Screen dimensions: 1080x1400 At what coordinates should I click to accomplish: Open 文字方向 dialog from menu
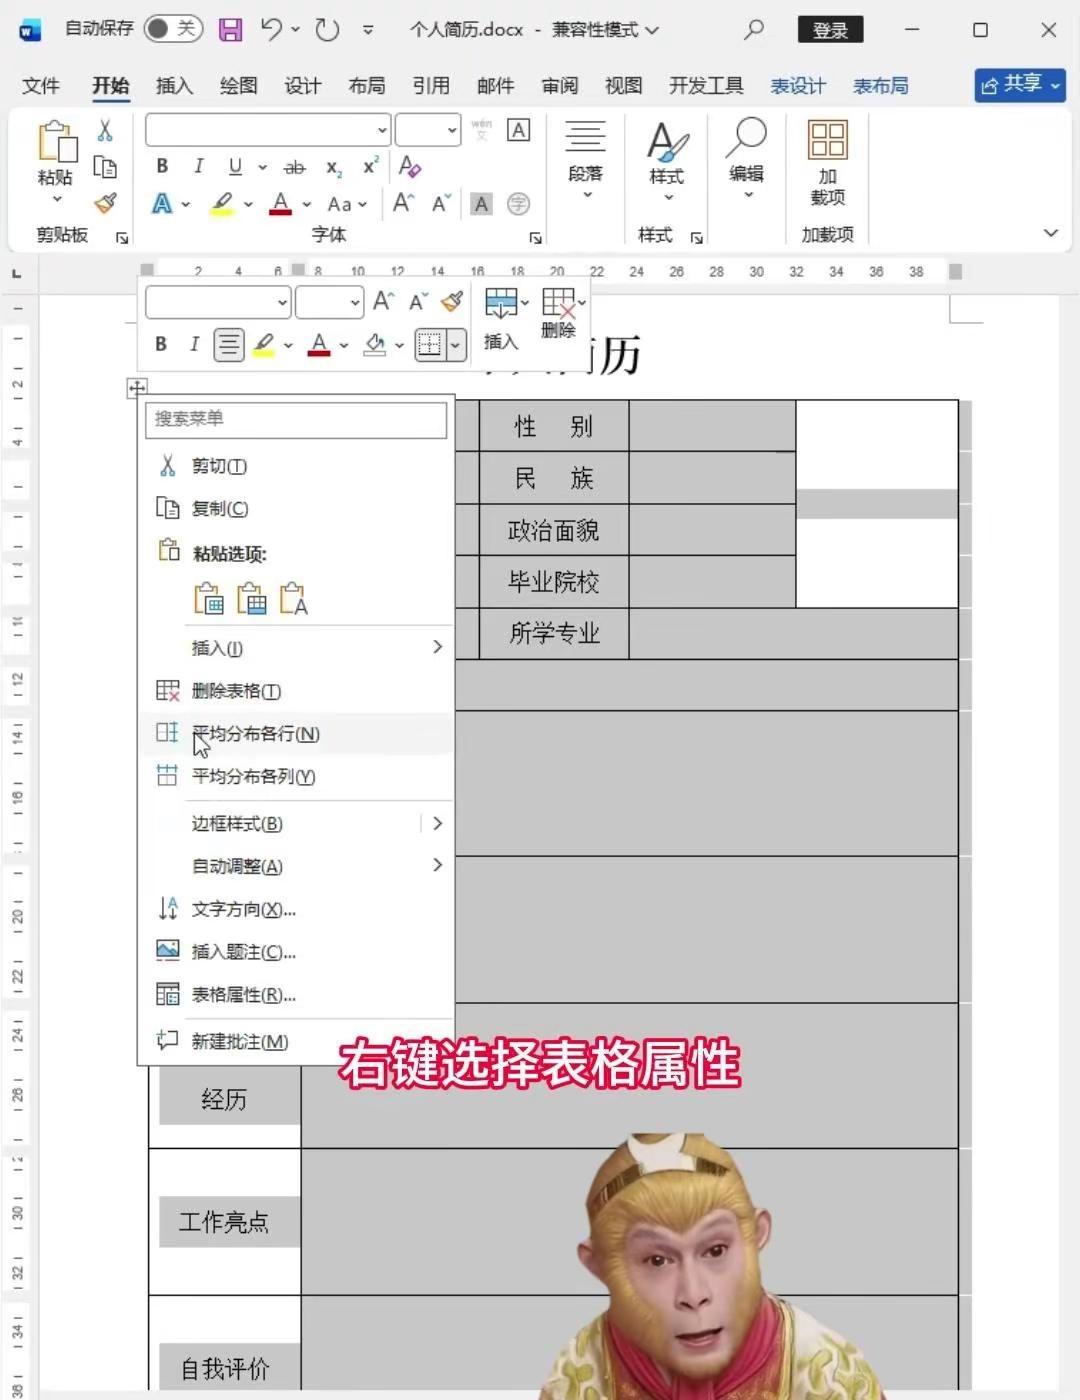(x=296, y=909)
